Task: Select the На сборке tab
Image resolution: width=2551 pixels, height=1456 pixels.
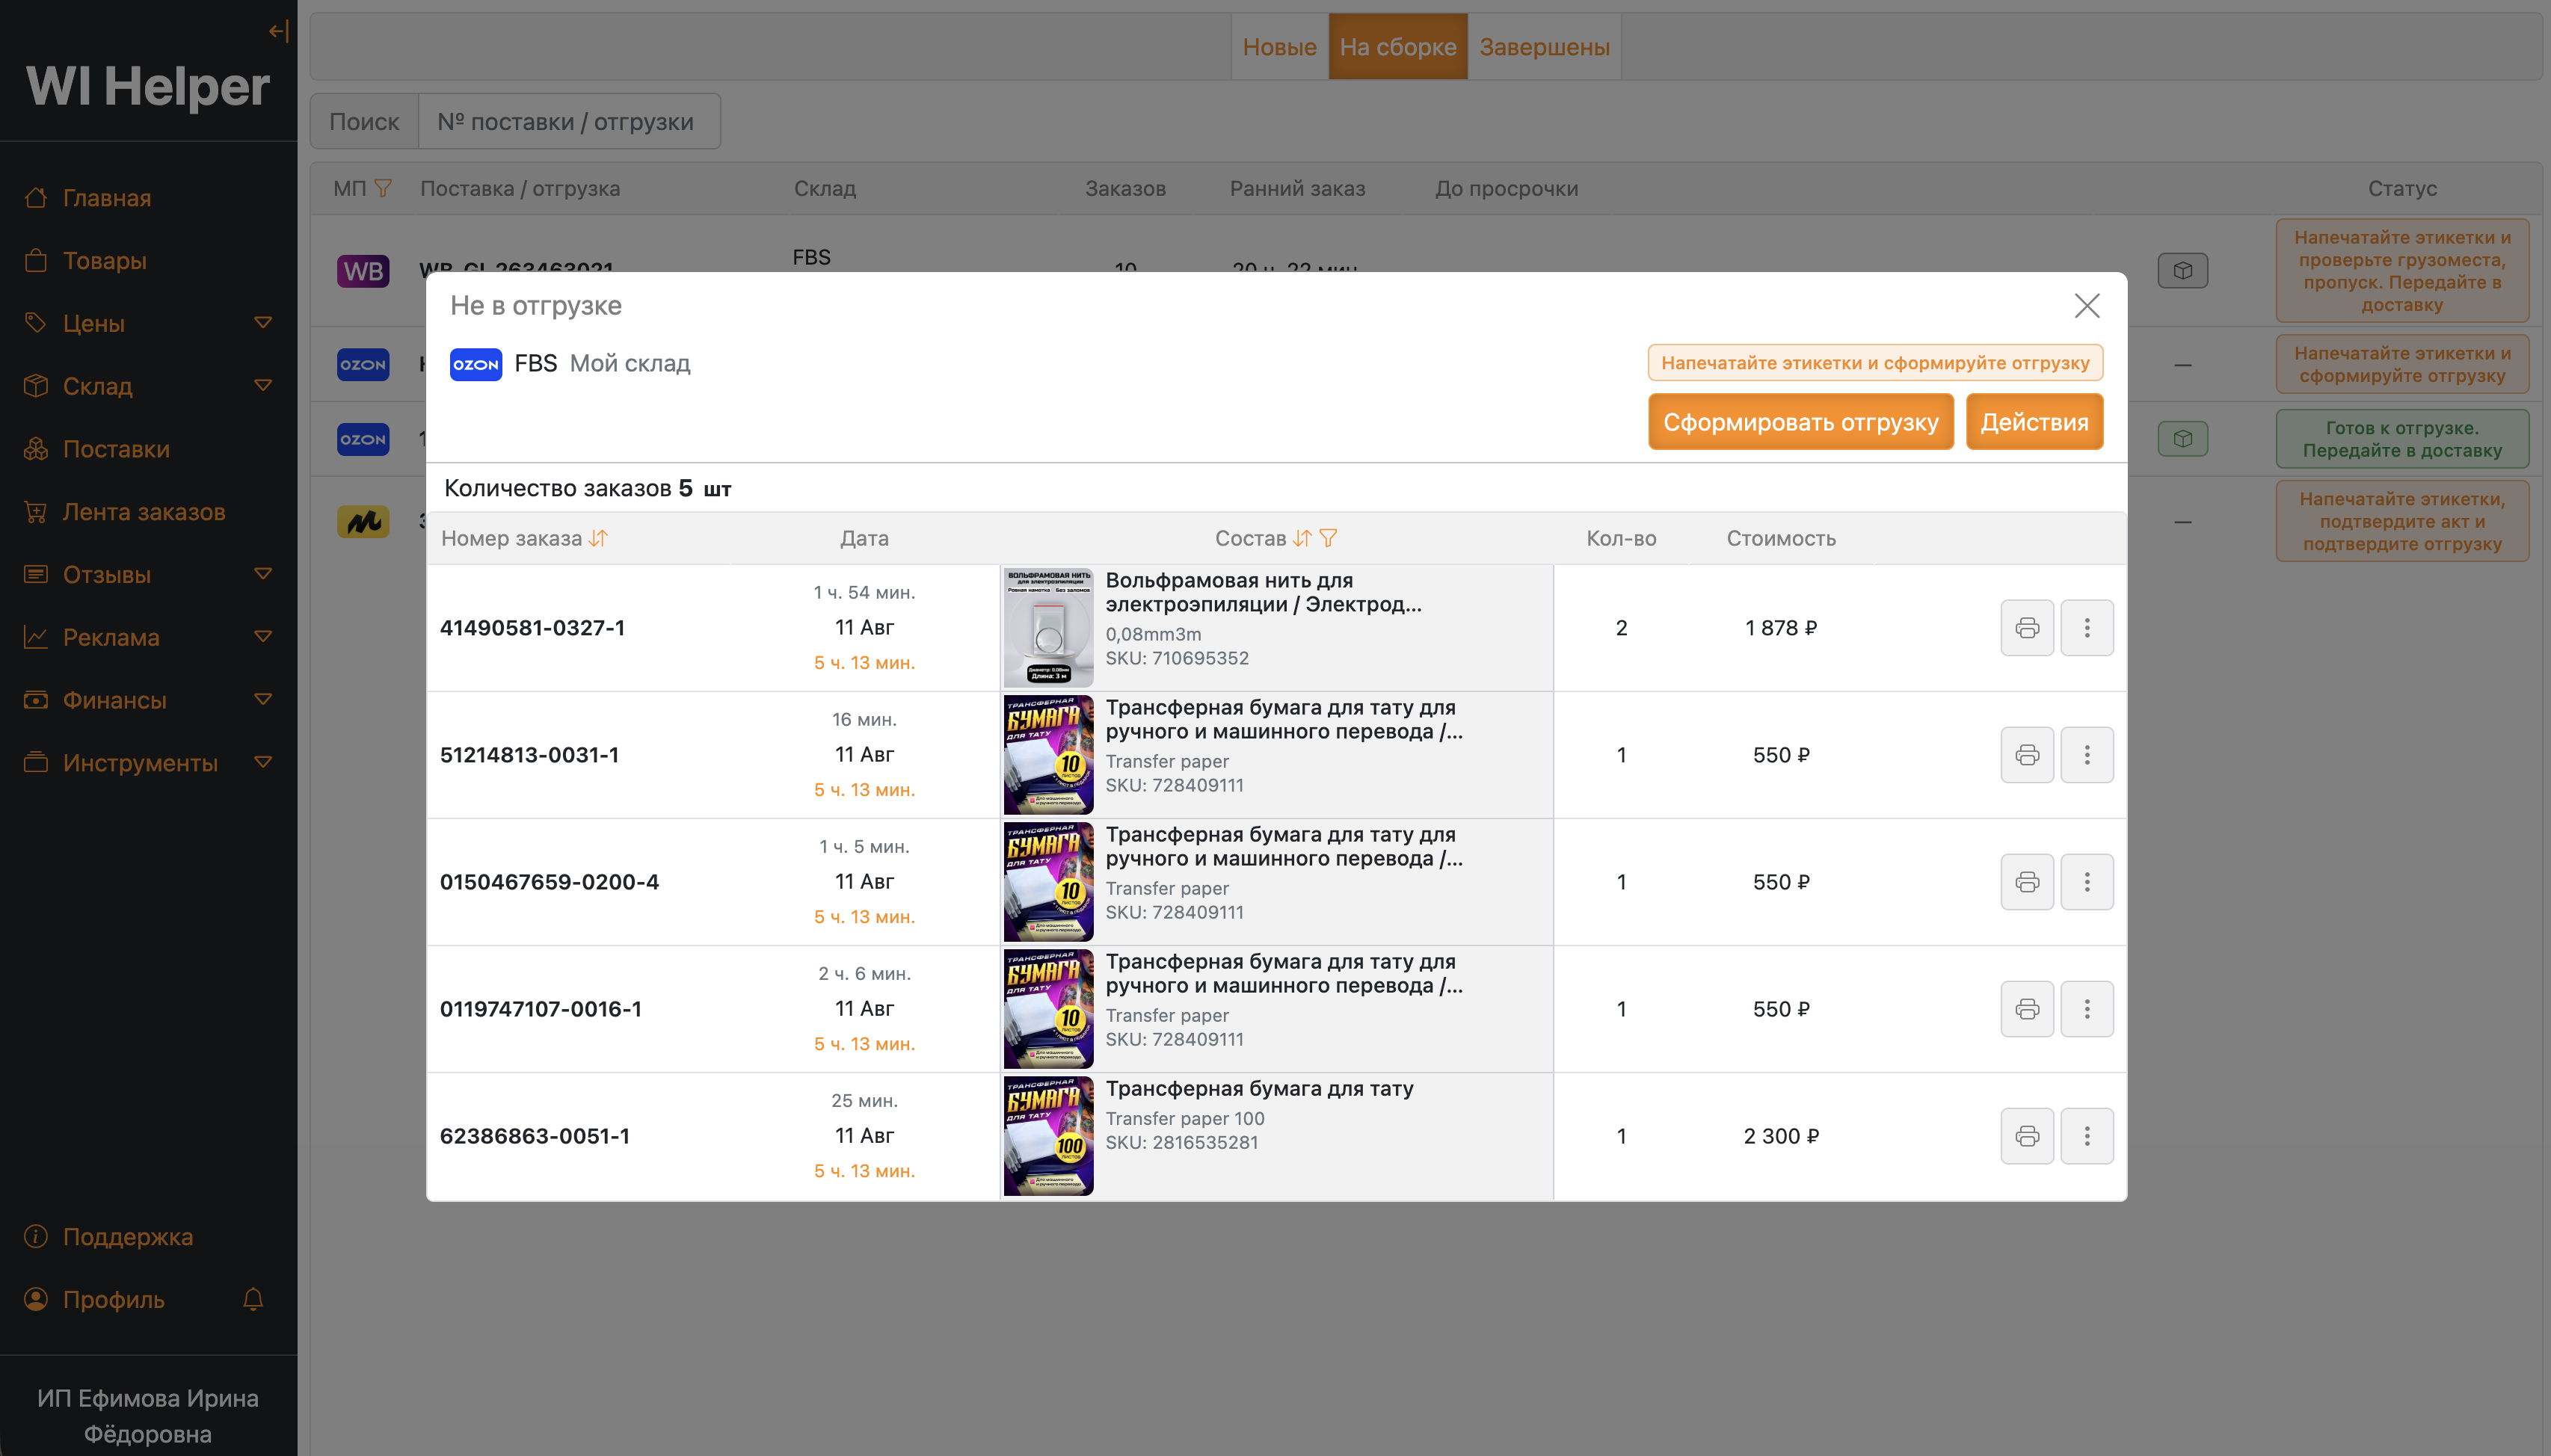Action: [1398, 47]
